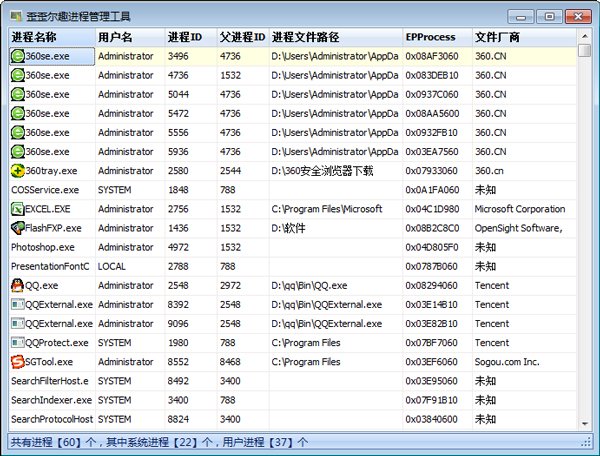This screenshot has height=456, width=600.
Task: Click parent process ID 2972 cell
Action: pyautogui.click(x=230, y=286)
